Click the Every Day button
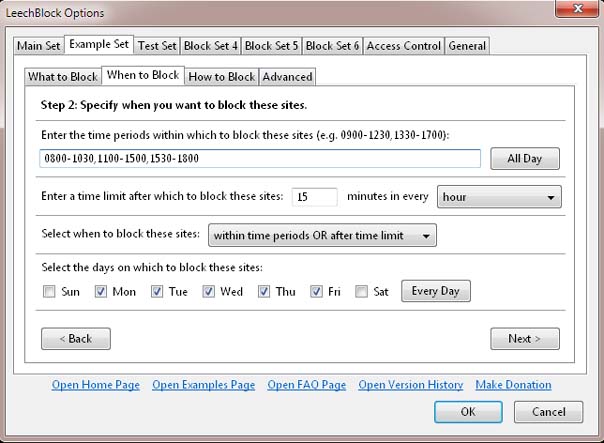This screenshot has height=443, width=604. (435, 291)
